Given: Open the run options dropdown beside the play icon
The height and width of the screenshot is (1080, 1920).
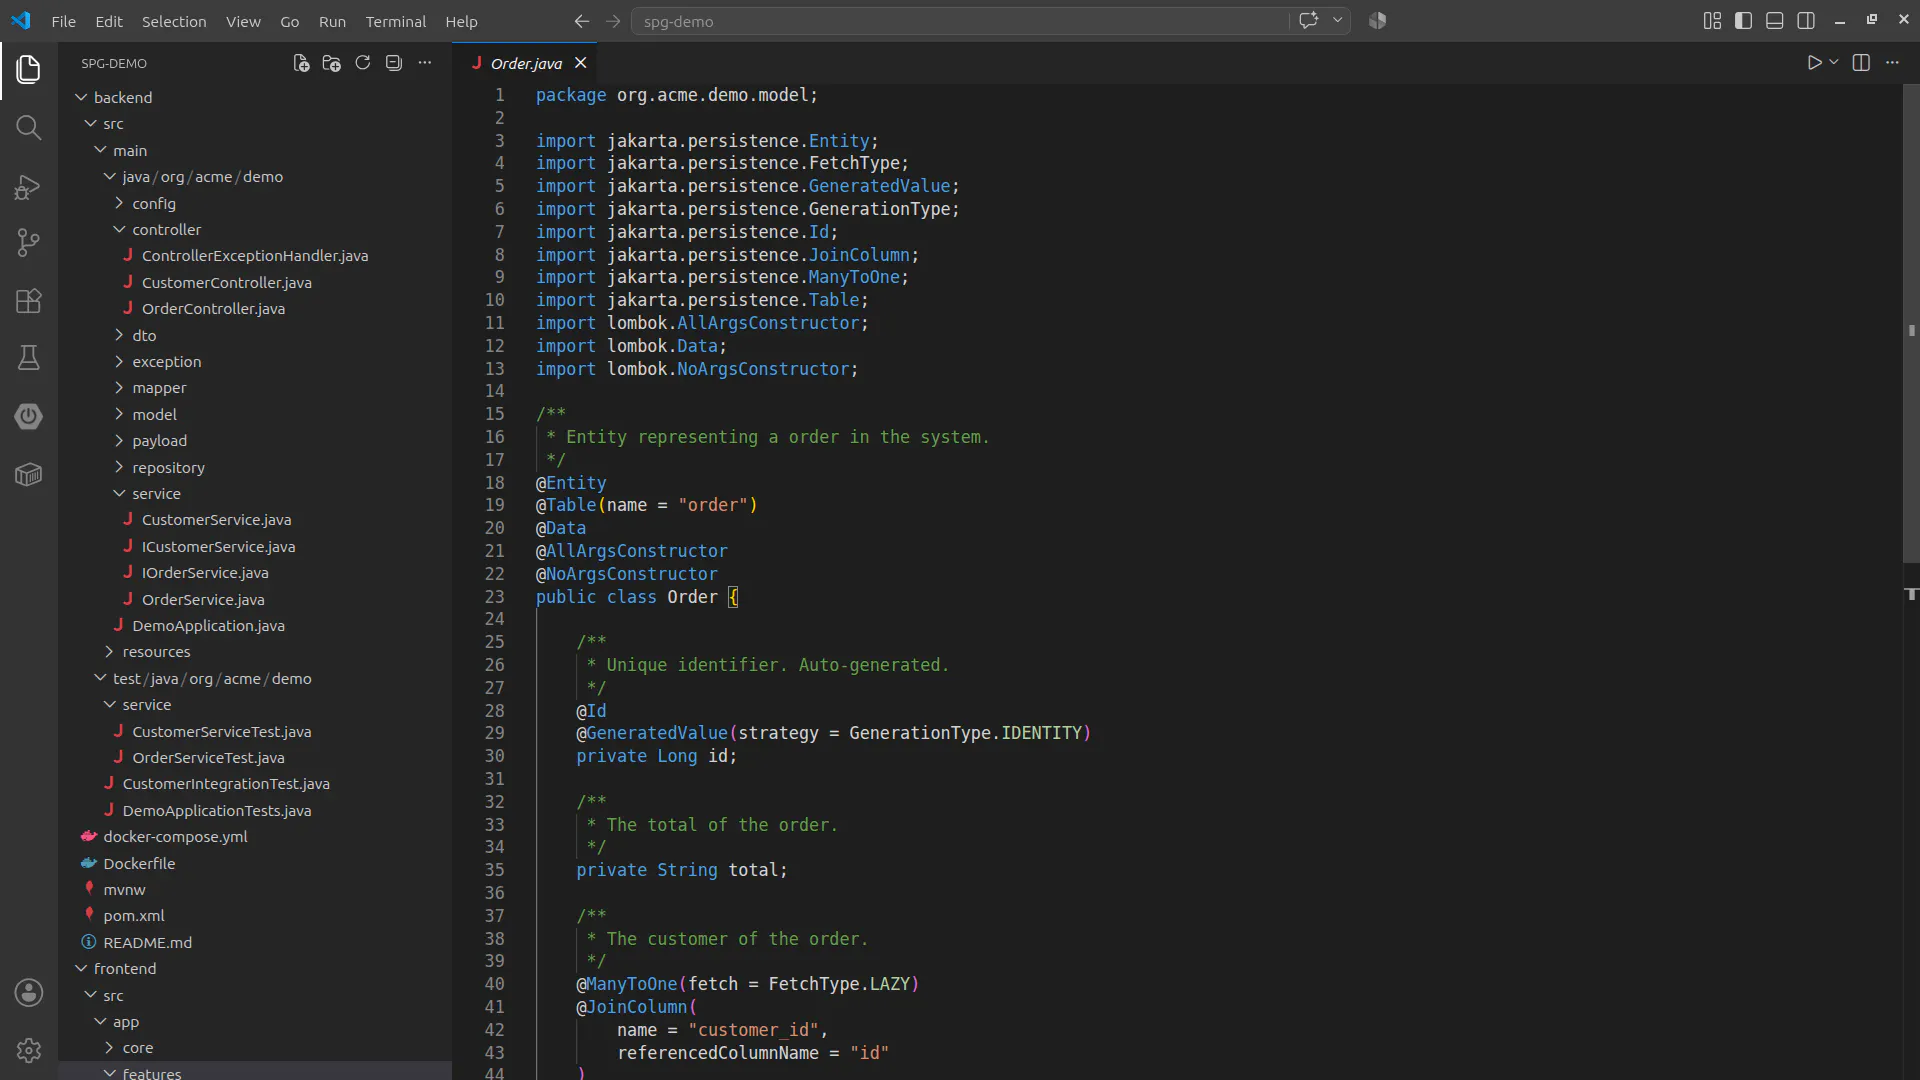Looking at the screenshot, I should click(1834, 63).
